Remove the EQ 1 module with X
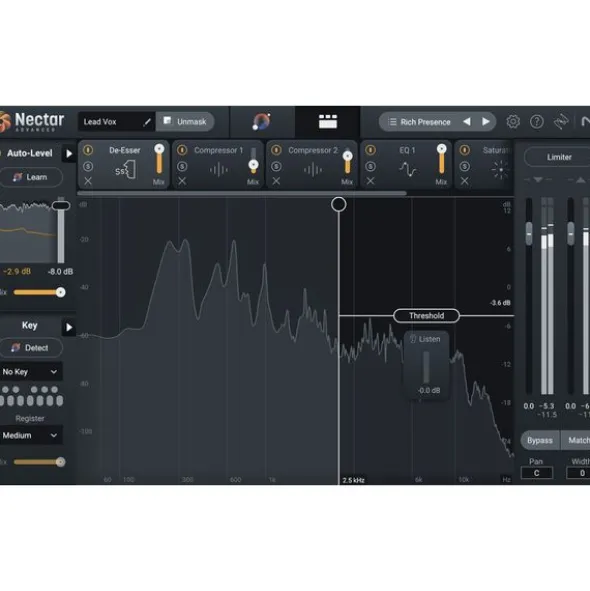 pyautogui.click(x=371, y=181)
